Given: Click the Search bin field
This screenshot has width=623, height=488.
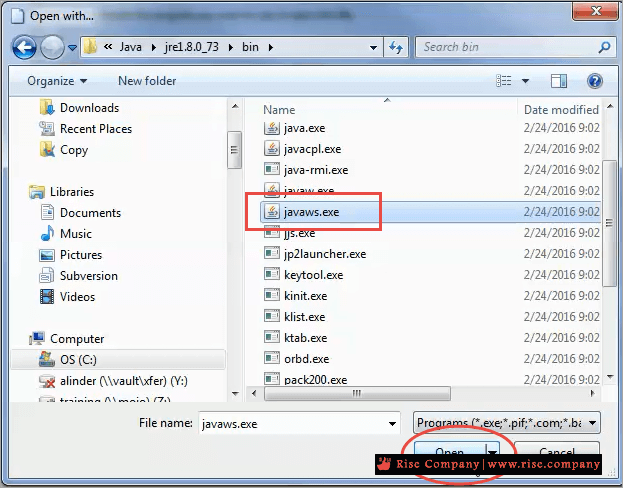Looking at the screenshot, I should (x=517, y=47).
